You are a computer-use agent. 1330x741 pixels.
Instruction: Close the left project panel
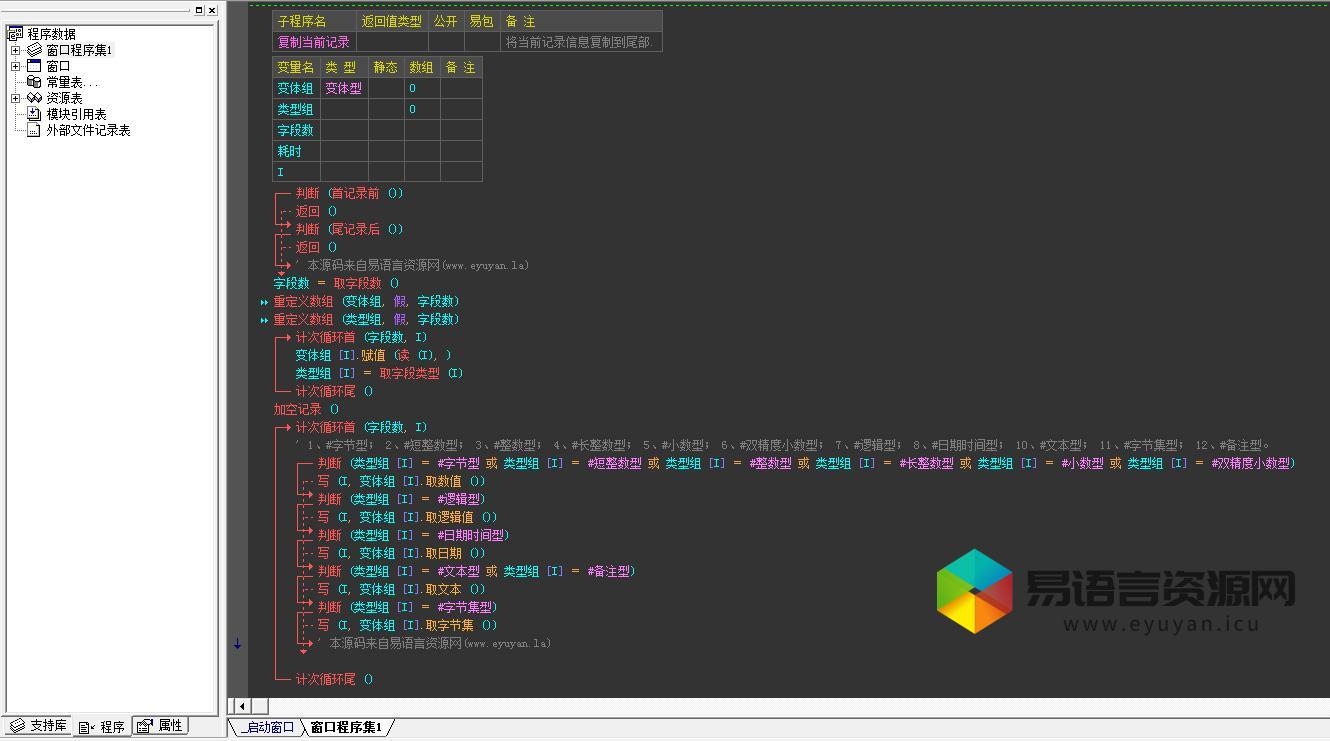(212, 10)
